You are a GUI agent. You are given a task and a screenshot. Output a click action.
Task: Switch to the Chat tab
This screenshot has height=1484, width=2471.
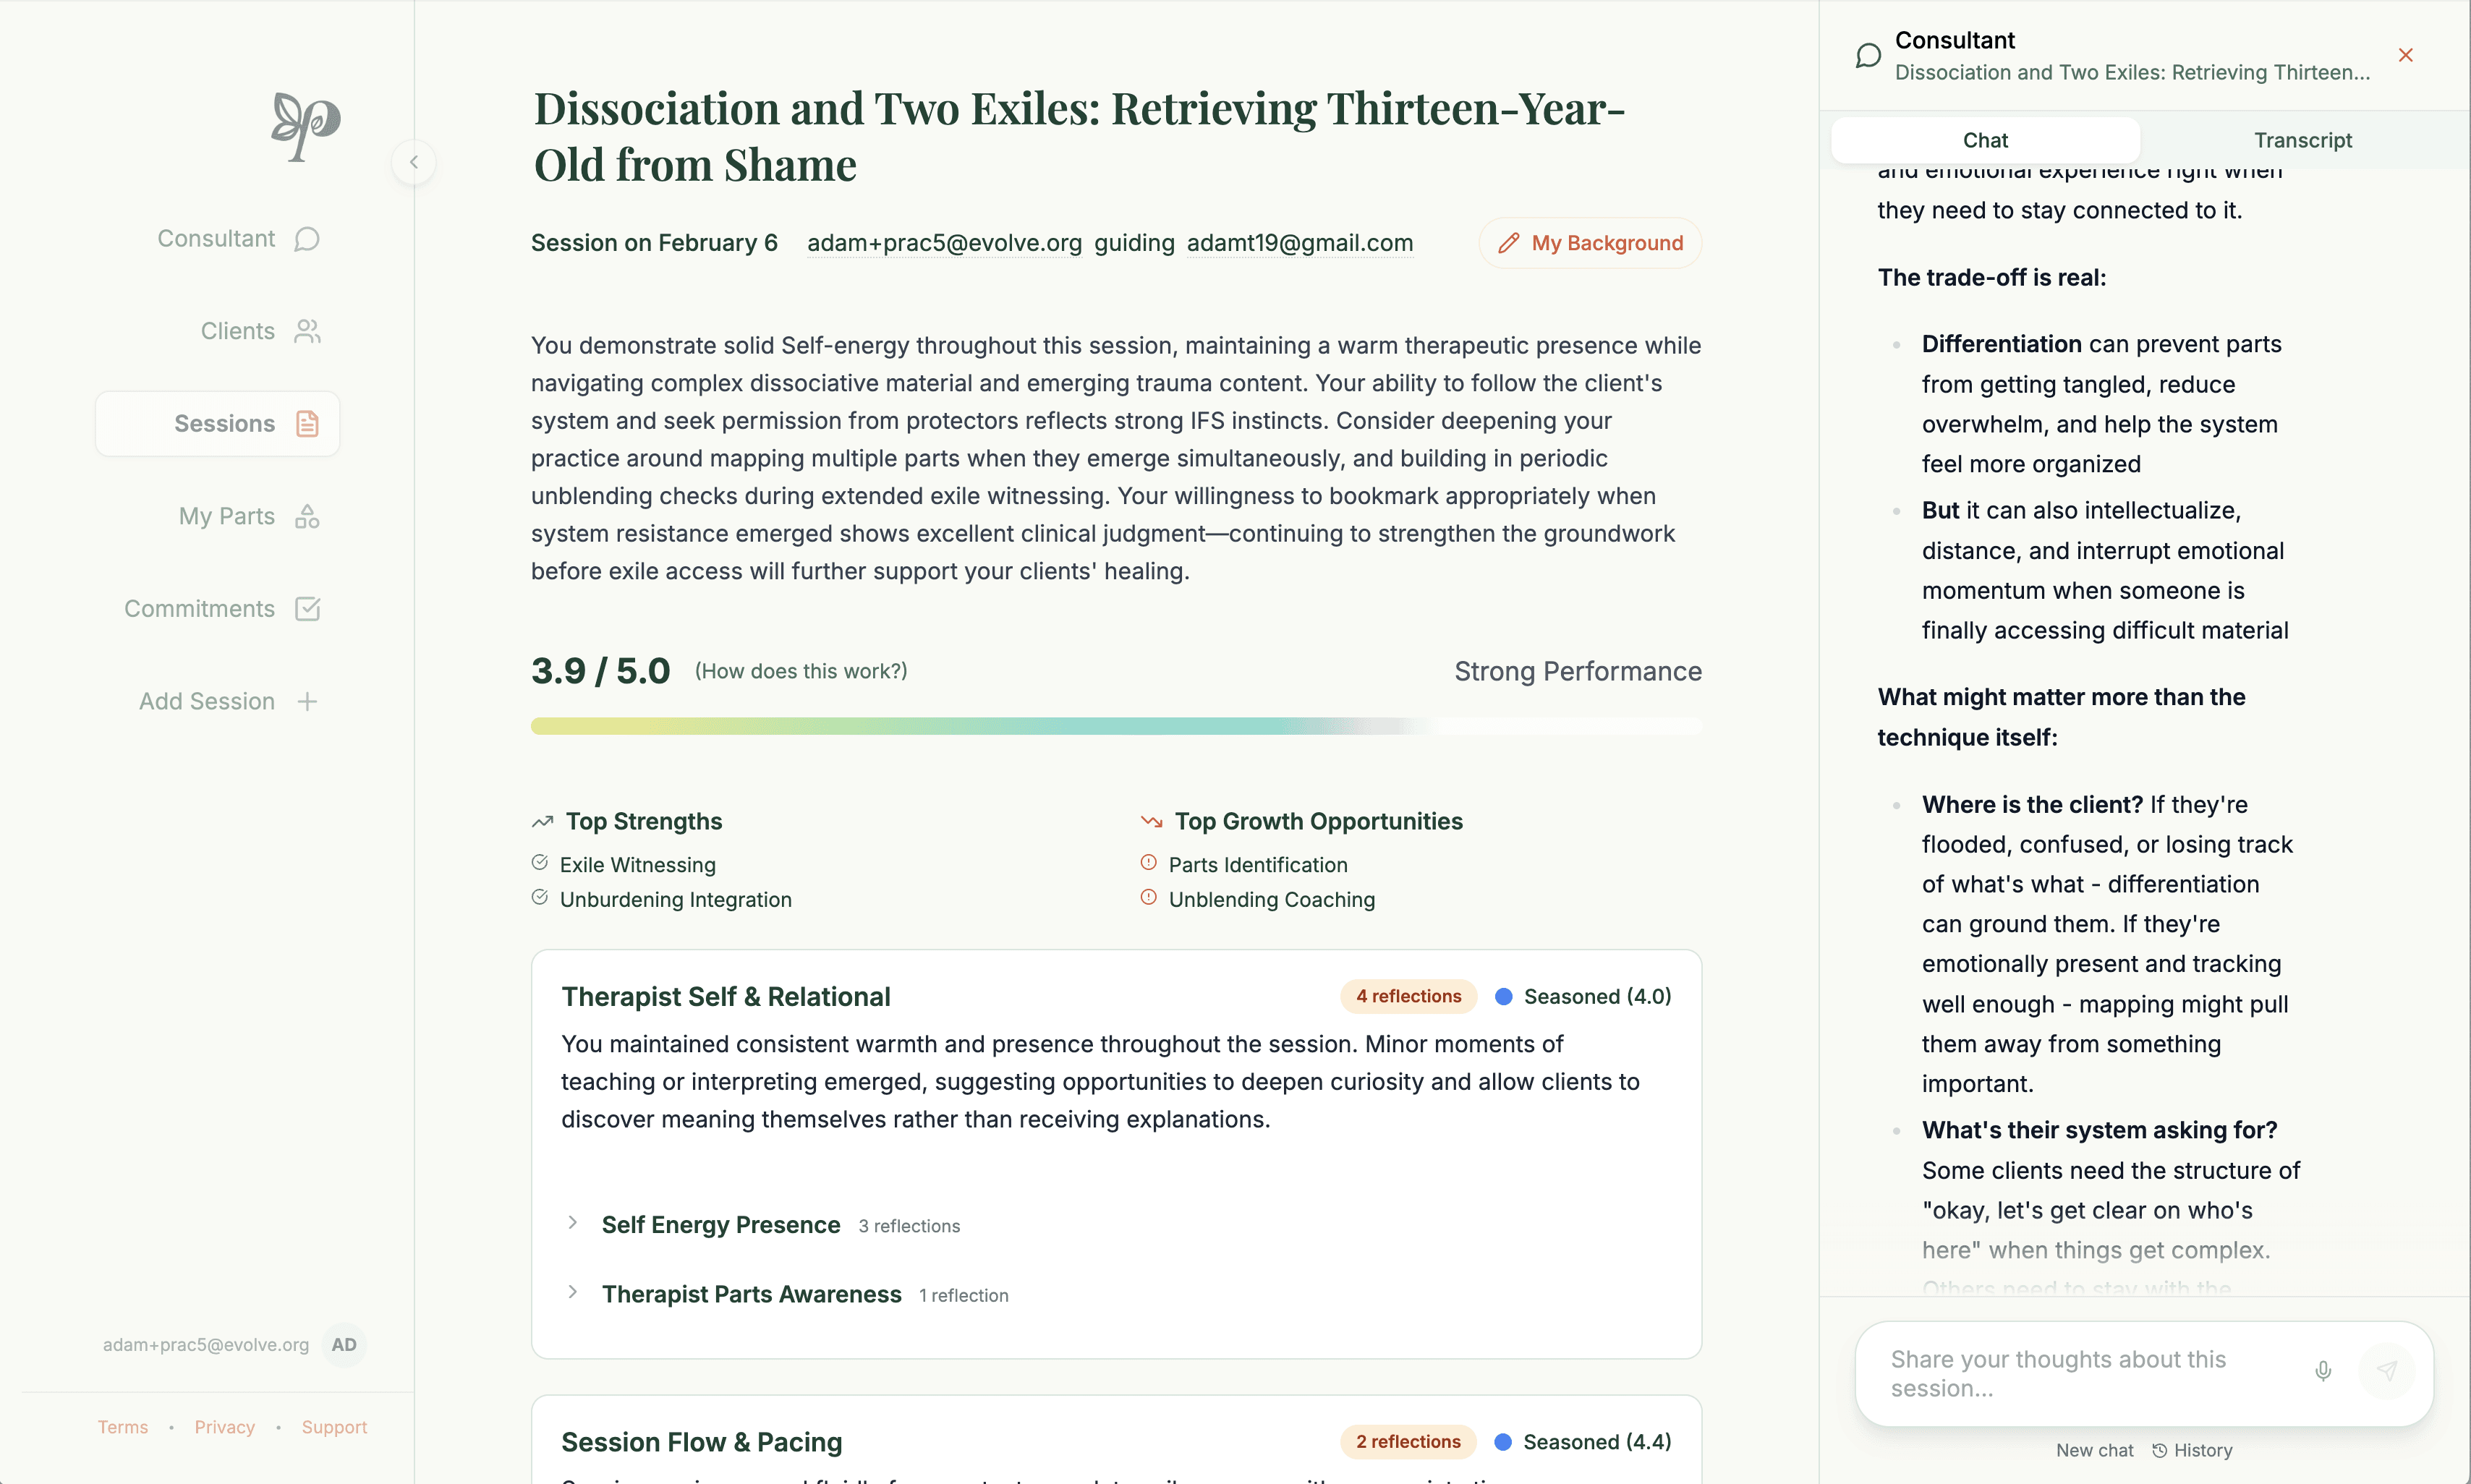[1985, 140]
